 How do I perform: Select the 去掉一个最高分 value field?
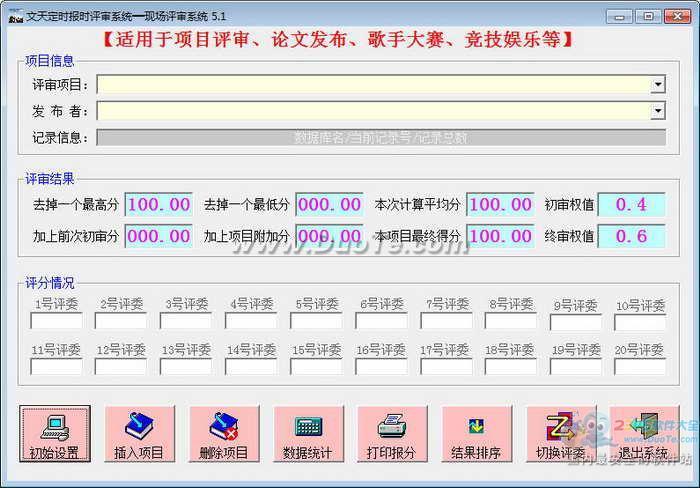(x=159, y=204)
